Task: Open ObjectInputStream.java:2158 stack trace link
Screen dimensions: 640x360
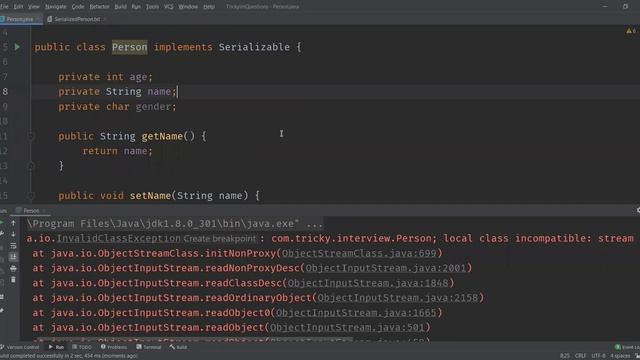Action: (x=398, y=298)
